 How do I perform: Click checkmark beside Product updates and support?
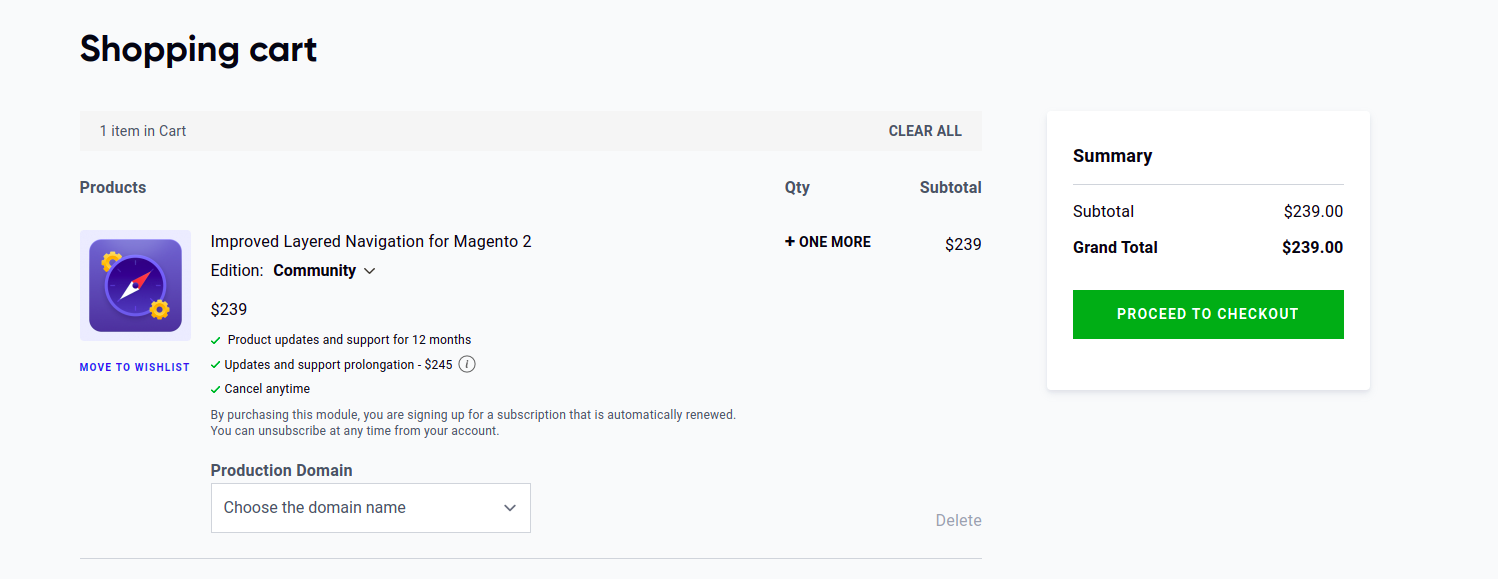pyautogui.click(x=216, y=340)
